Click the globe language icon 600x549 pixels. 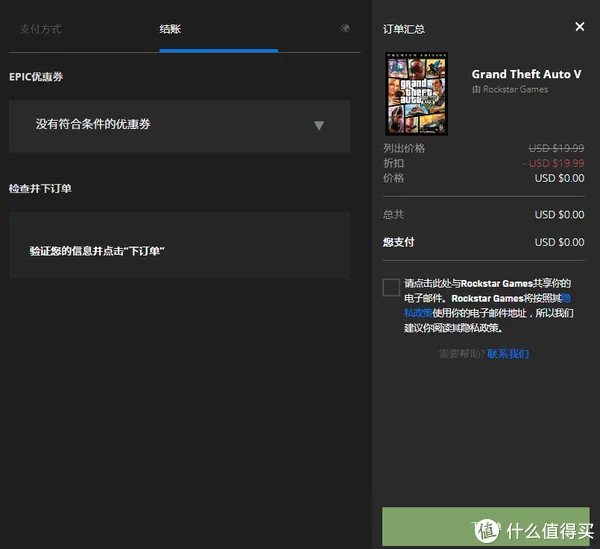point(345,28)
